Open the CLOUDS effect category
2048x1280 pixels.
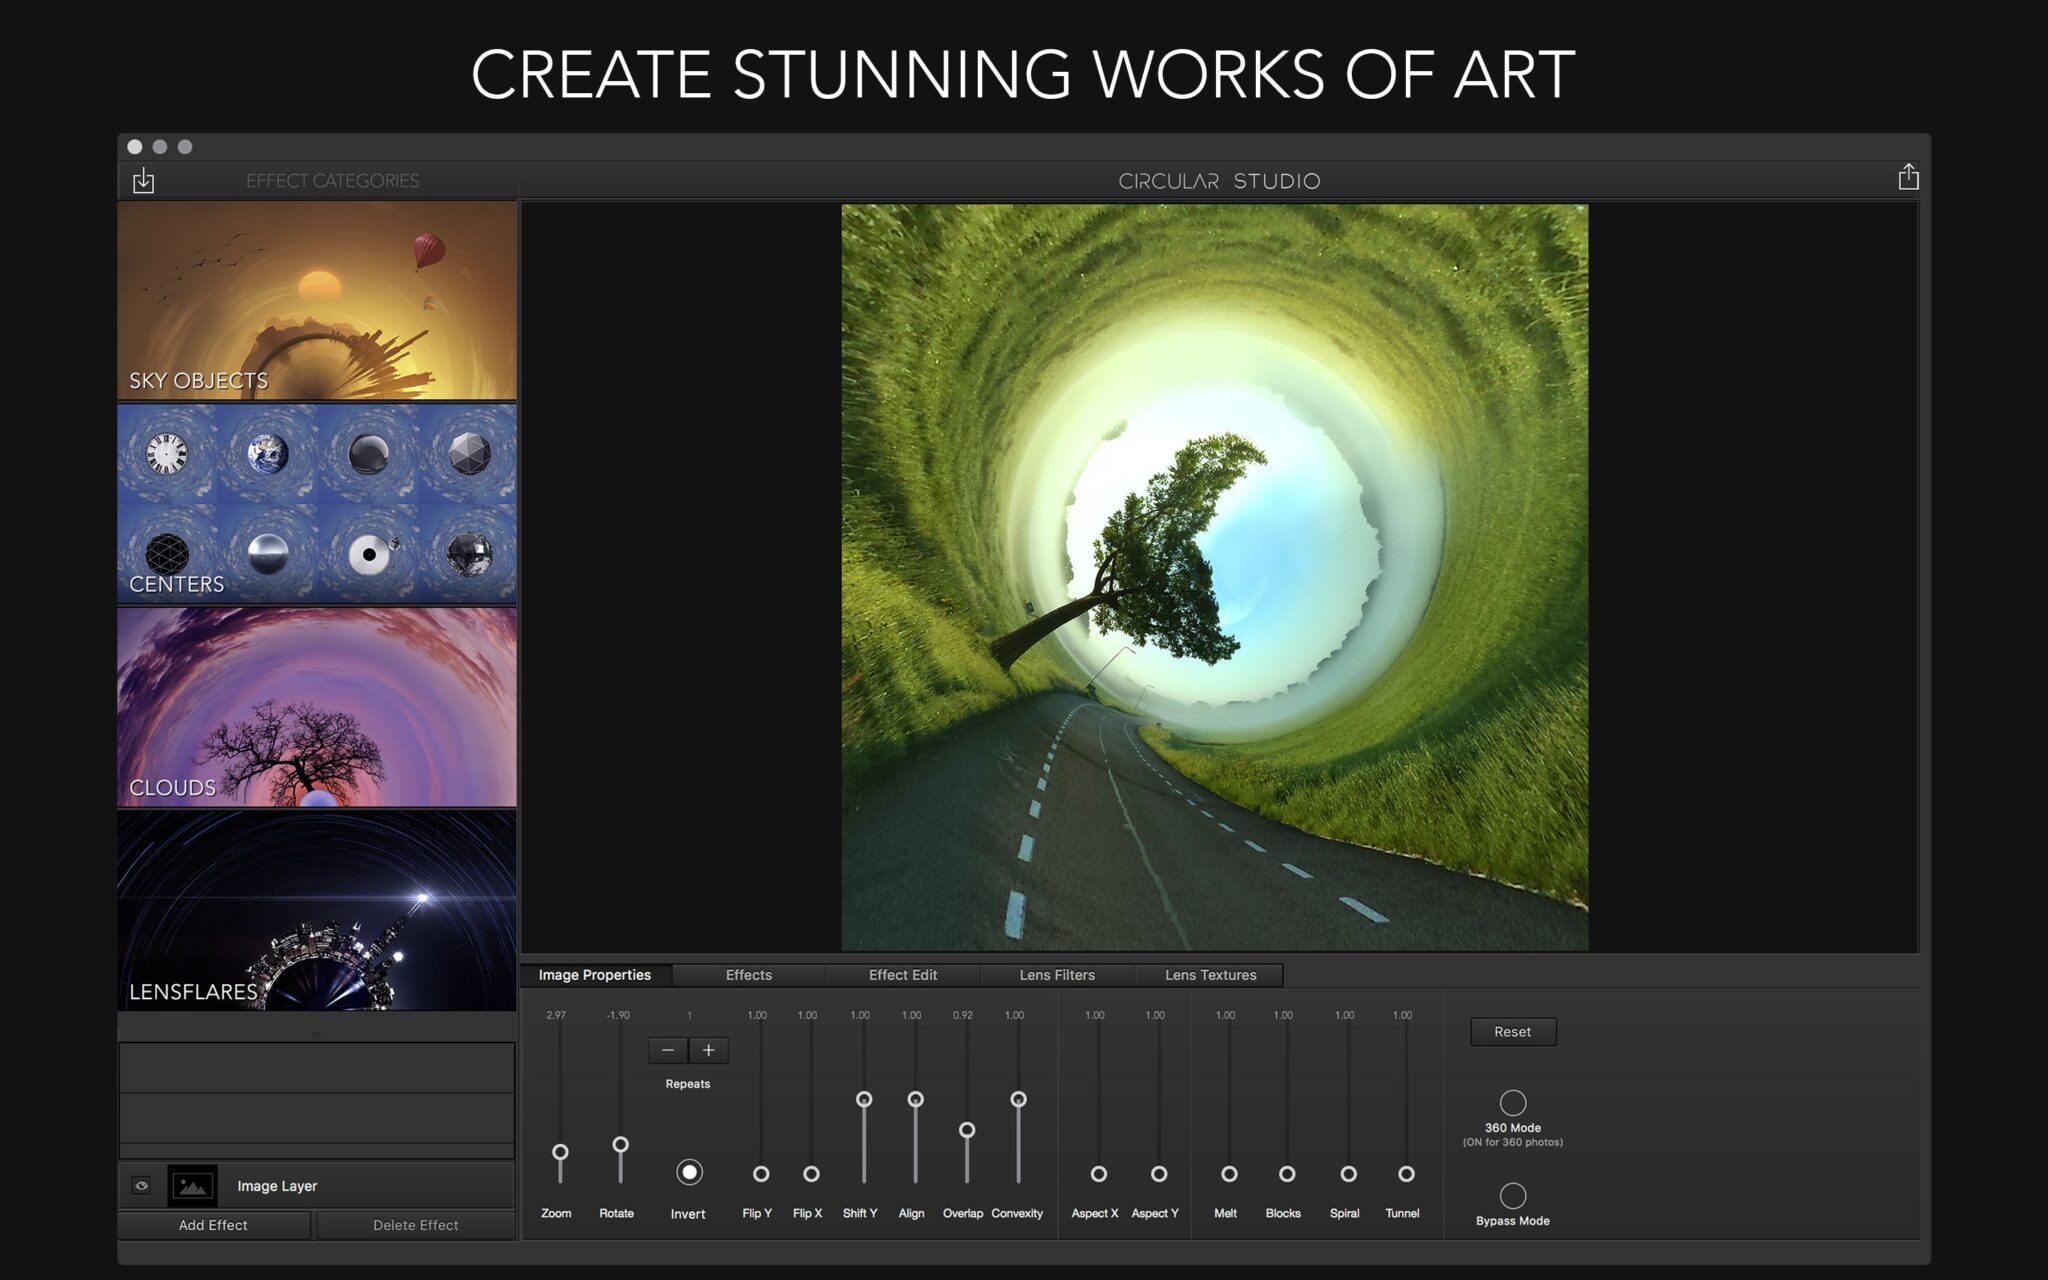(x=317, y=706)
